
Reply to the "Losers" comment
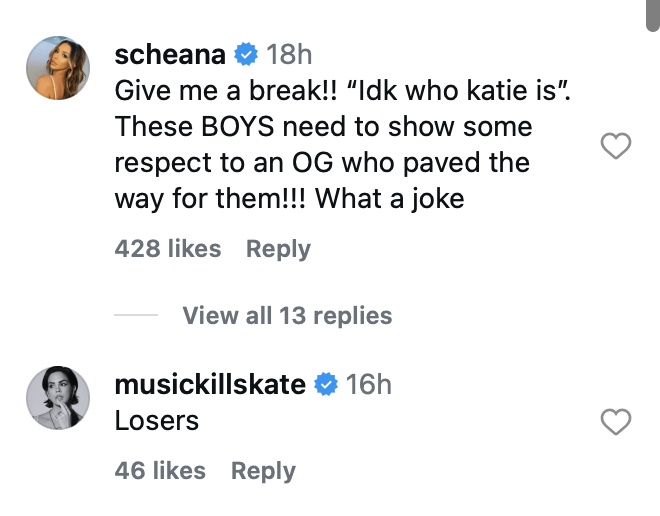263,470
